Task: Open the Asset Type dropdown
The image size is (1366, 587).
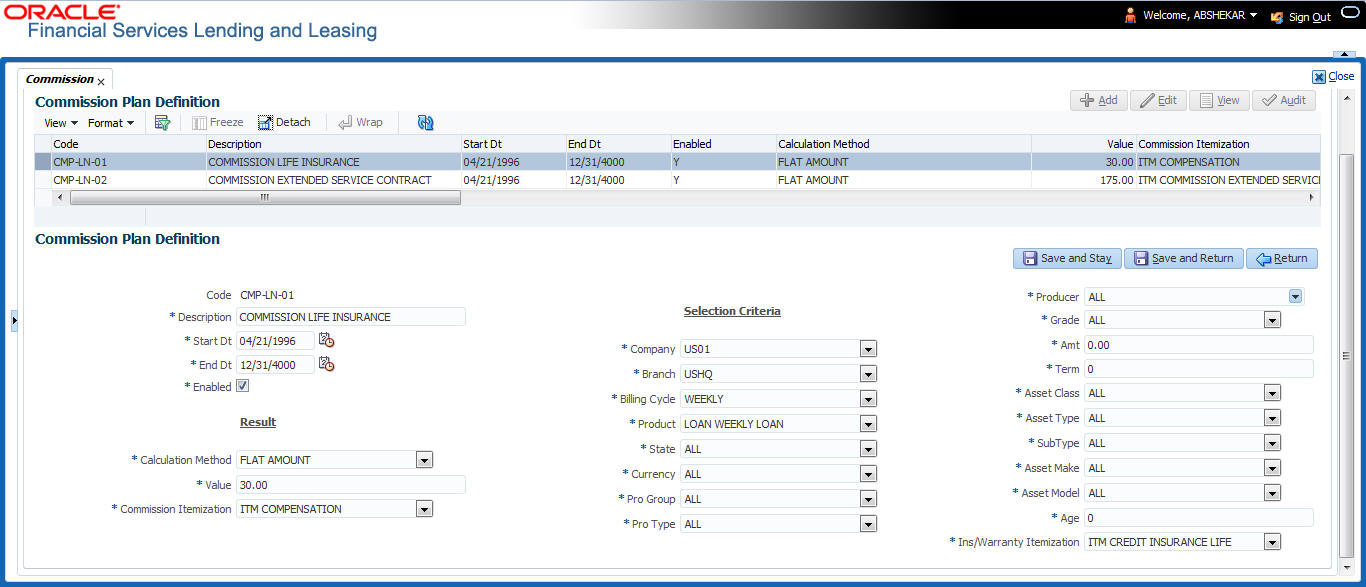Action: pyautogui.click(x=1272, y=418)
